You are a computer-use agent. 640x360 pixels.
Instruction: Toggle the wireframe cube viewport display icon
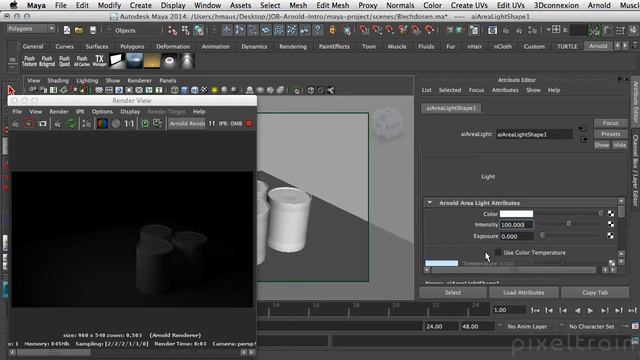pyautogui.click(x=175, y=90)
